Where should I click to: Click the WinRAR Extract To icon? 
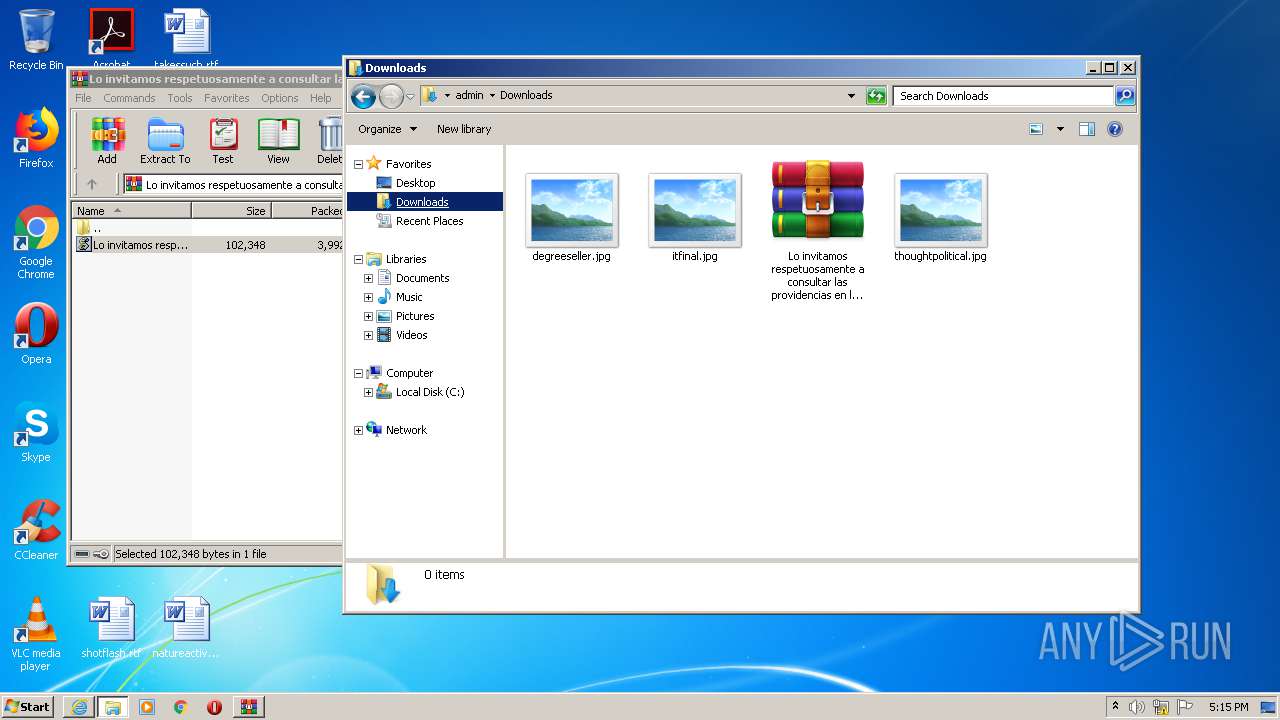pyautogui.click(x=165, y=141)
